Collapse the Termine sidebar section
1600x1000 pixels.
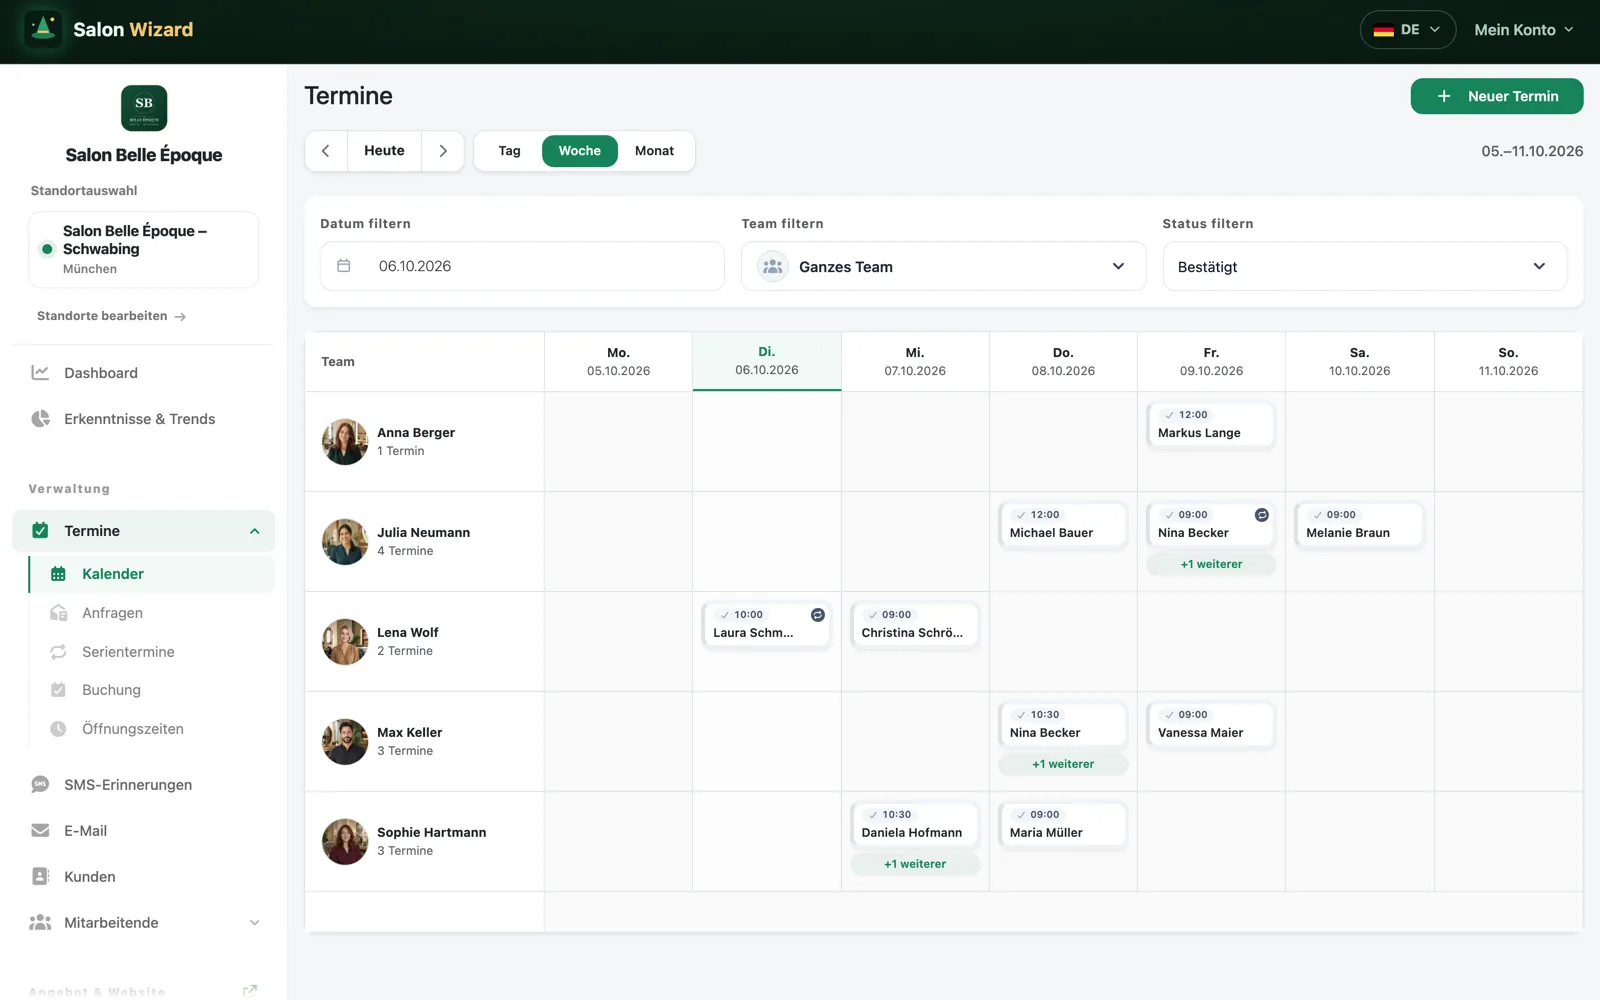coord(254,531)
